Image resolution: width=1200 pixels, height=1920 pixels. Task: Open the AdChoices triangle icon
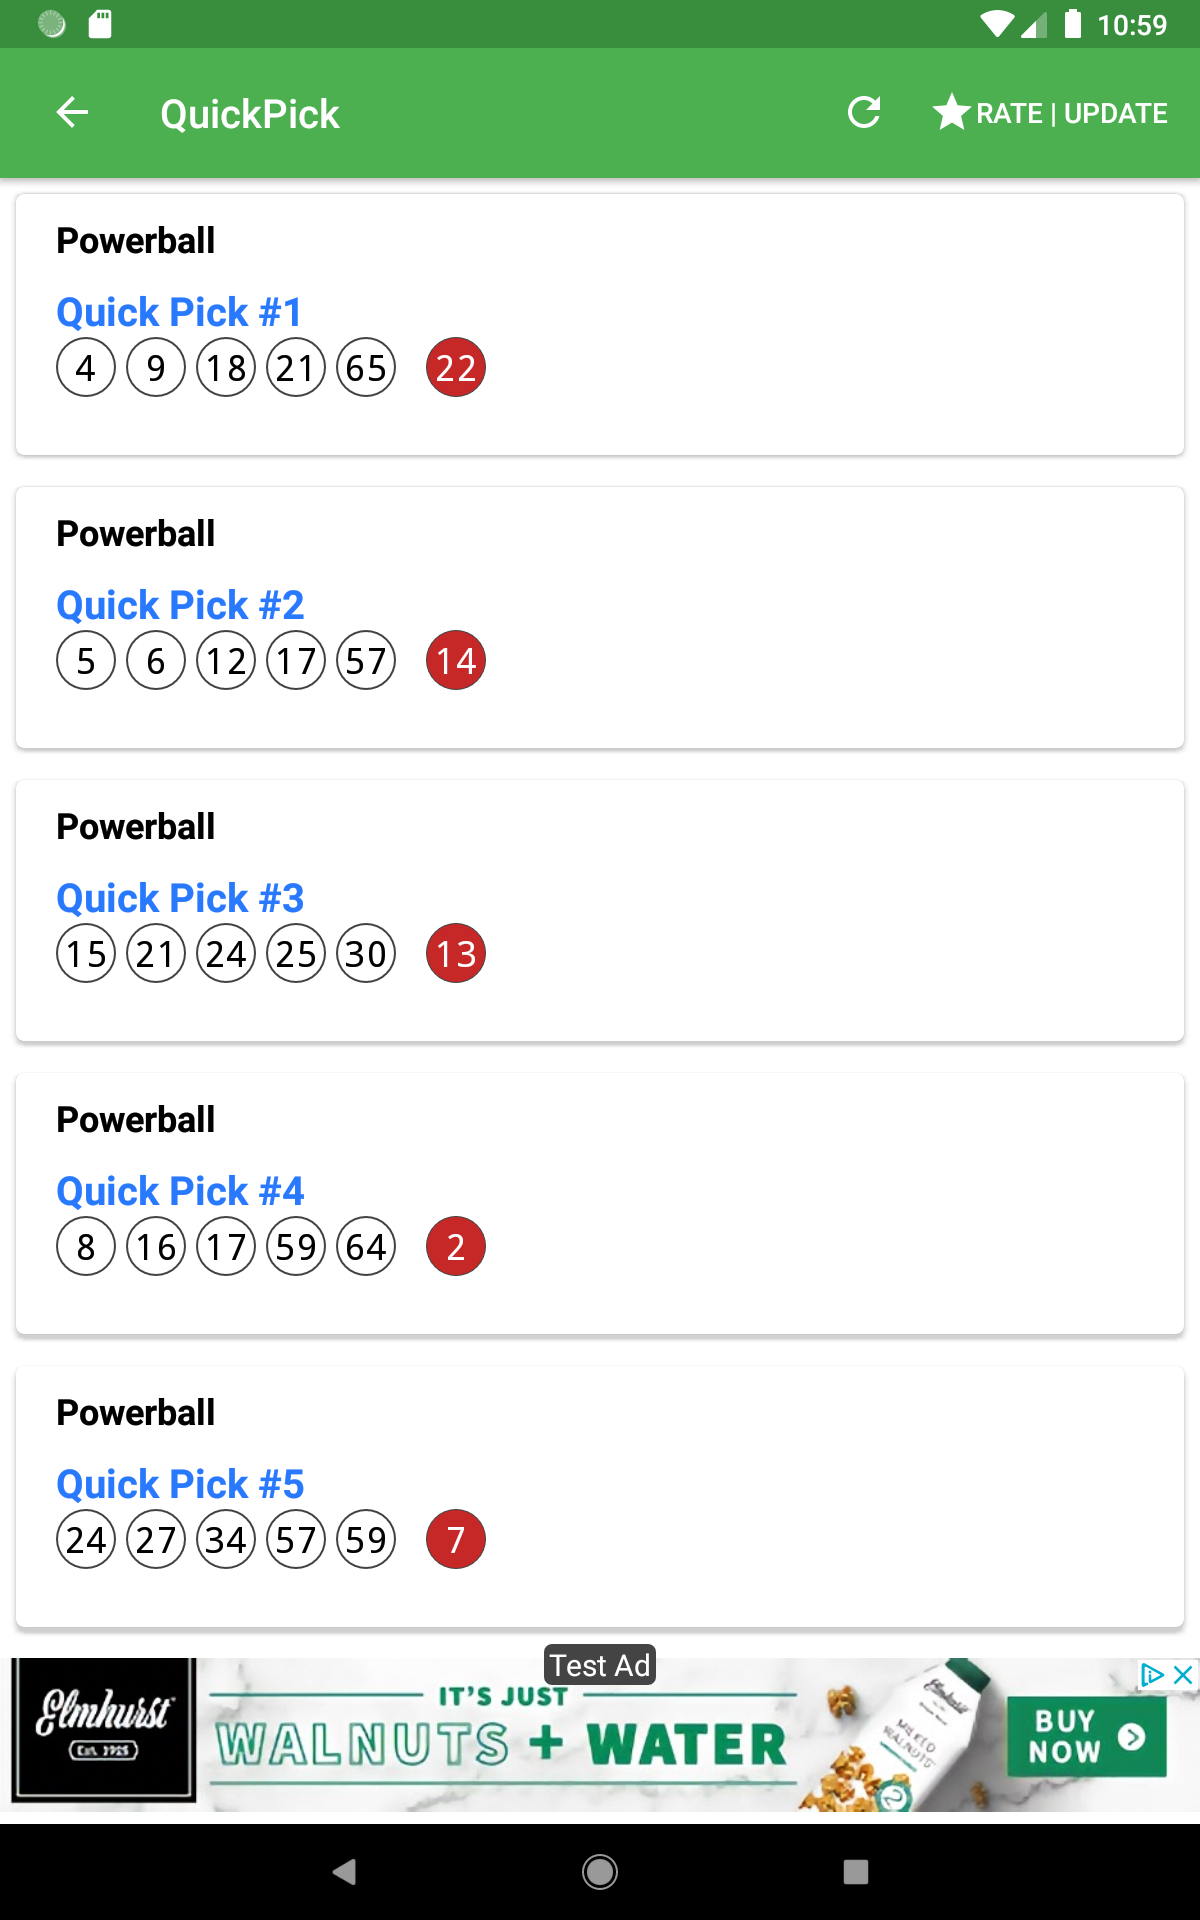(x=1152, y=1675)
